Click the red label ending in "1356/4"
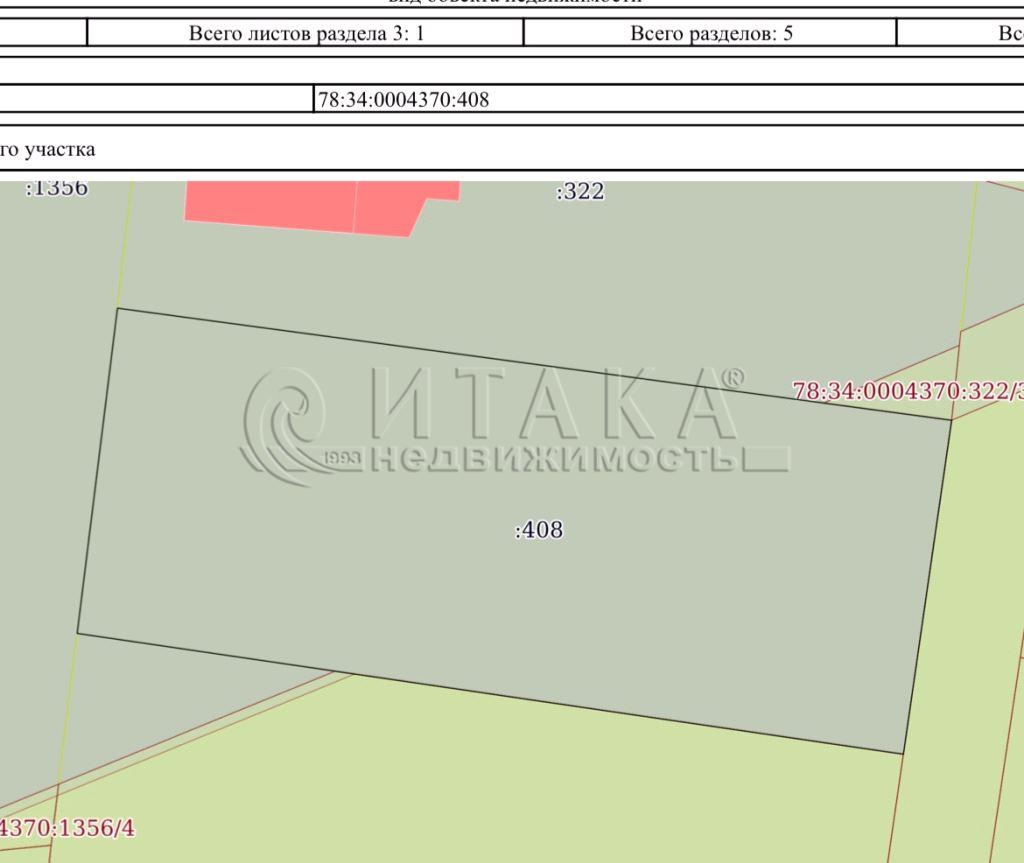This screenshot has height=863, width=1024. (x=67, y=828)
